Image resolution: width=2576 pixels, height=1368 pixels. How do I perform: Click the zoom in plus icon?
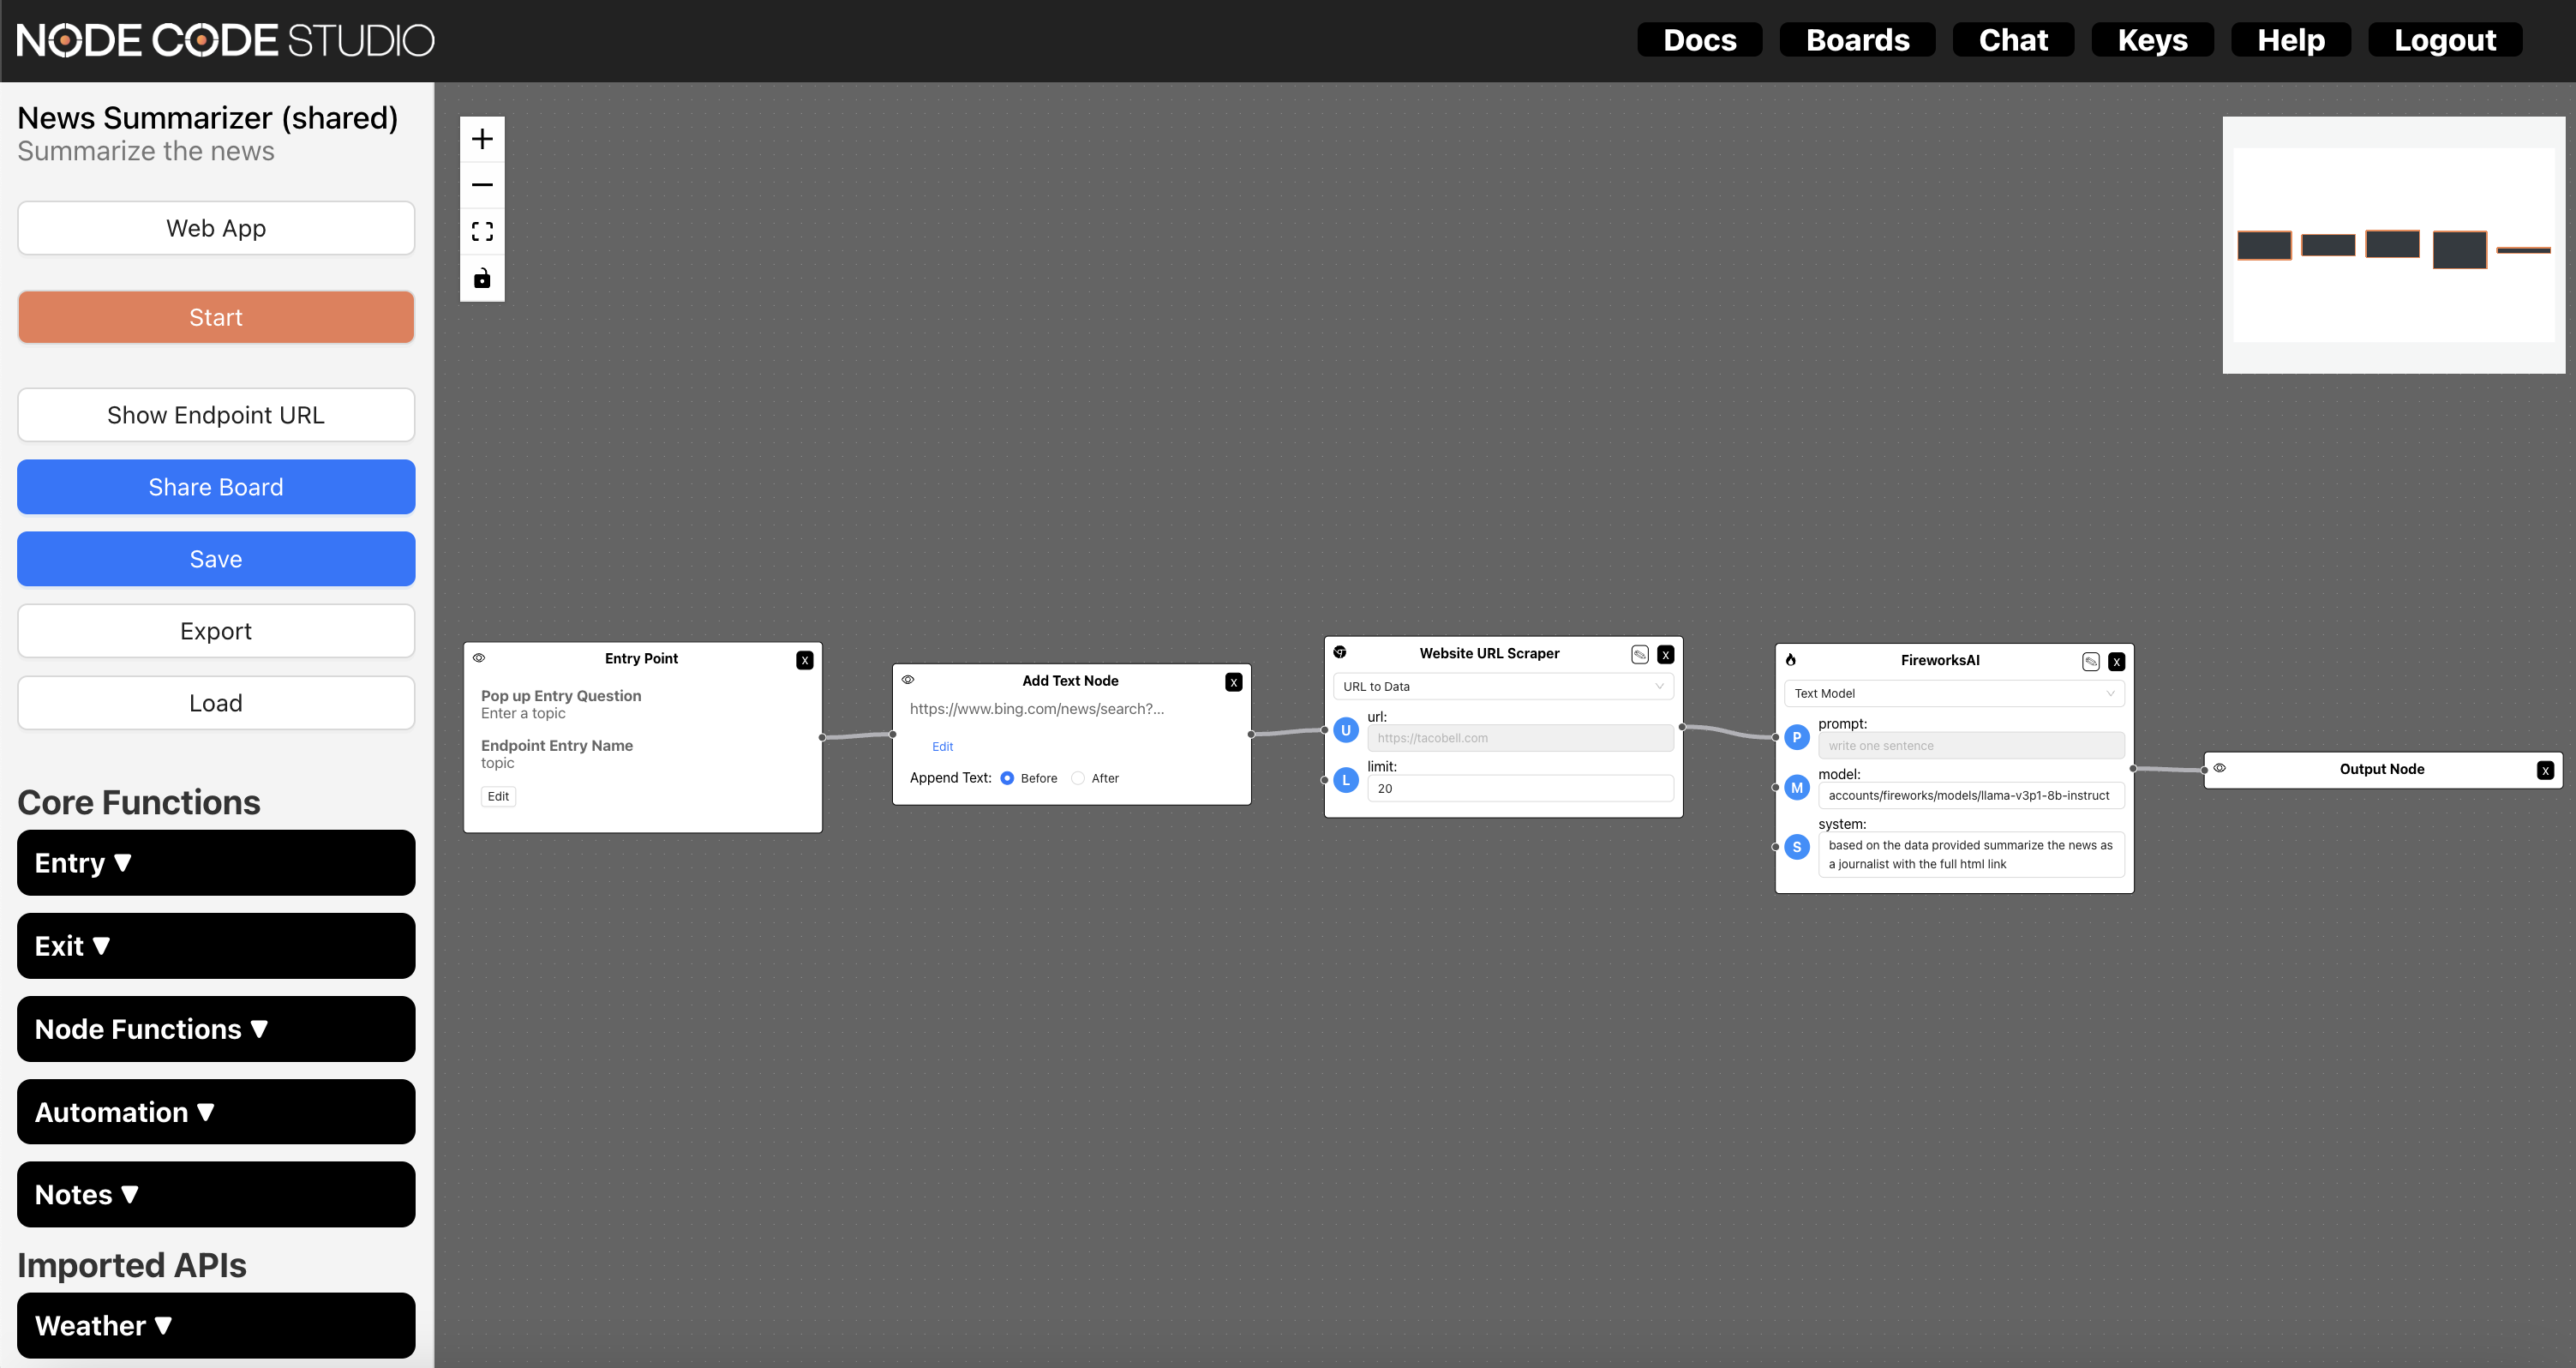[x=482, y=139]
